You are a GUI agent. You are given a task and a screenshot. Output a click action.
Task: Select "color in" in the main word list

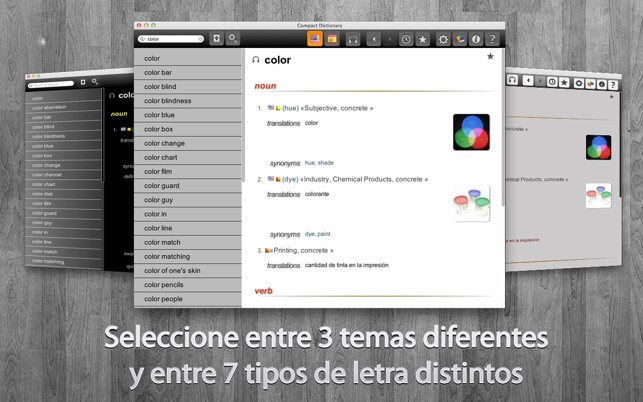[x=188, y=214]
